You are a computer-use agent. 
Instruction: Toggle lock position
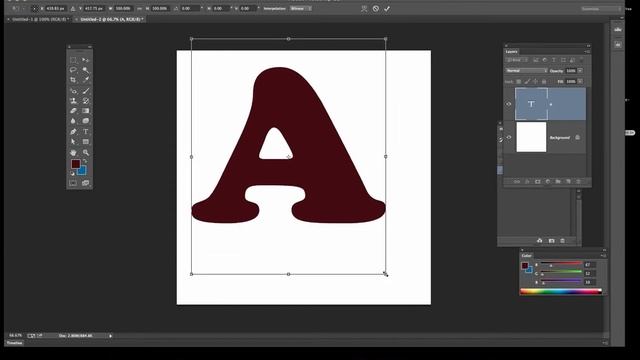[x=536, y=82]
